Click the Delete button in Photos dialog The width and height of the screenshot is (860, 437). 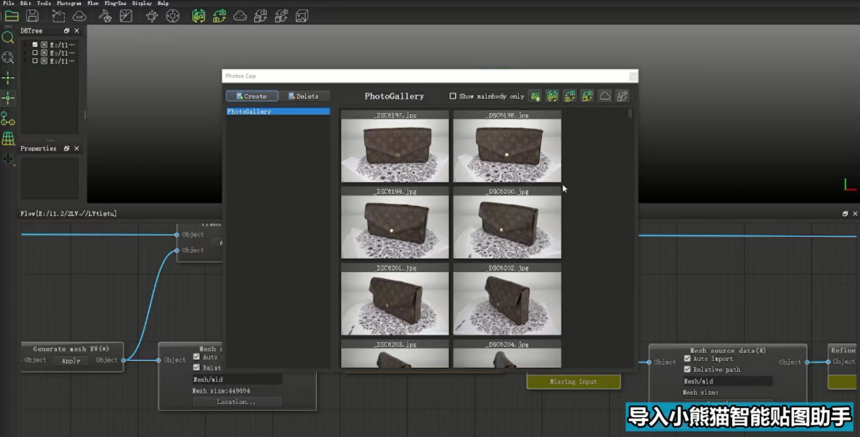304,96
